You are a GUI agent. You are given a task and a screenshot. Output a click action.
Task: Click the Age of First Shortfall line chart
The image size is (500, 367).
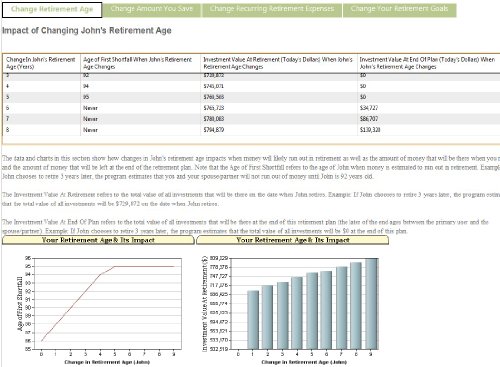pyautogui.click(x=107, y=304)
